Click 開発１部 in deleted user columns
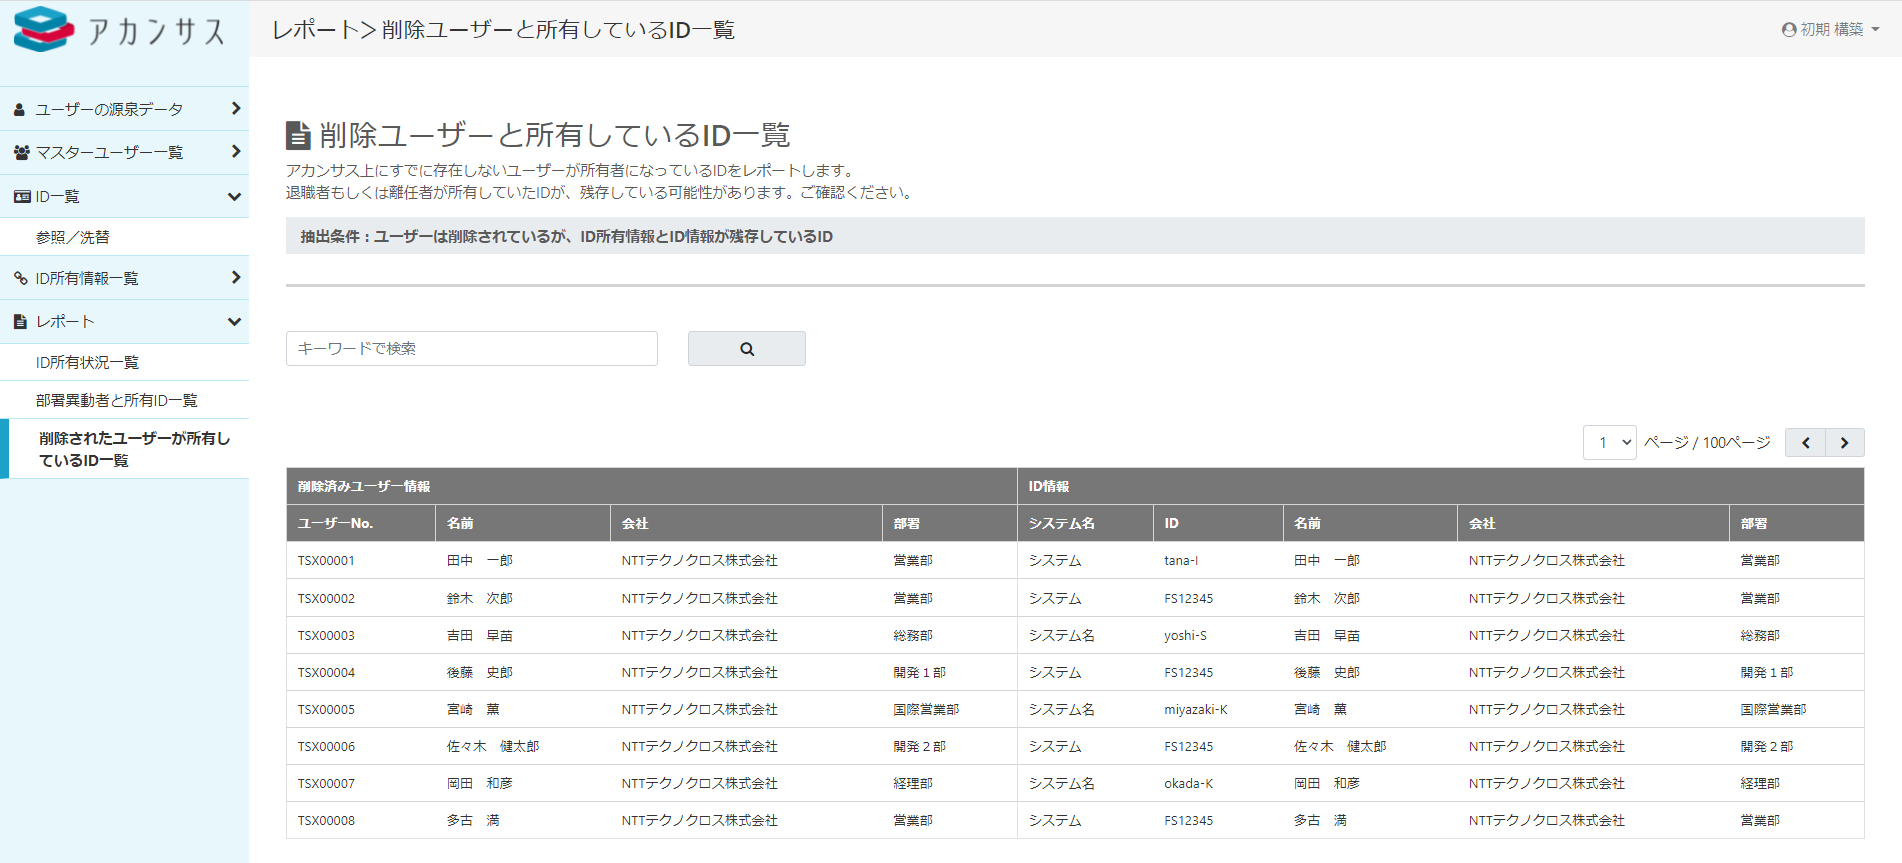 click(x=920, y=673)
